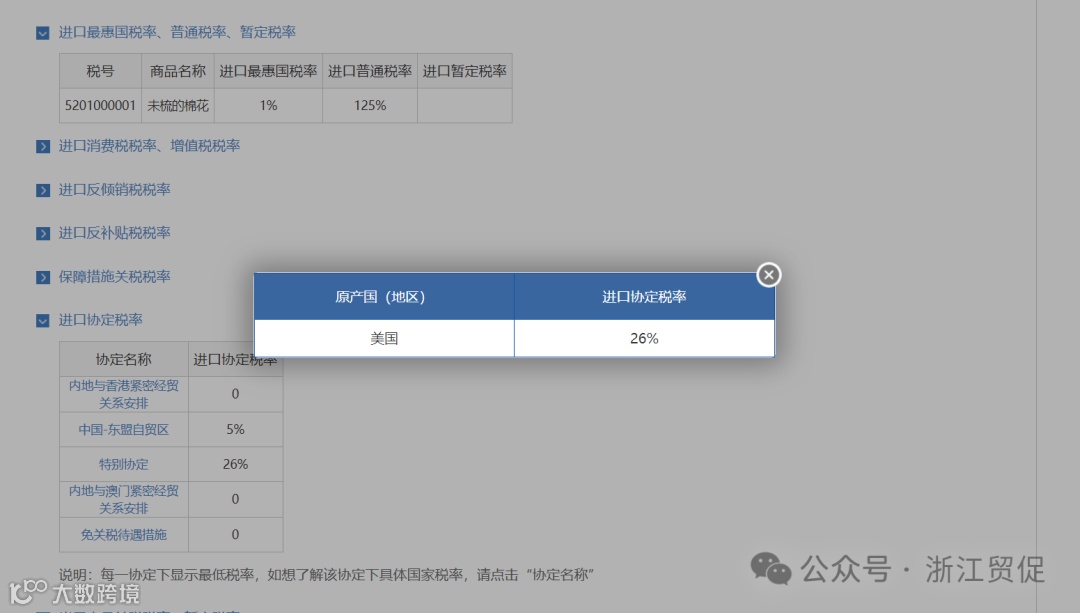Click the 协定名称 column header
Image resolution: width=1080 pixels, height=613 pixels.
click(x=124, y=360)
